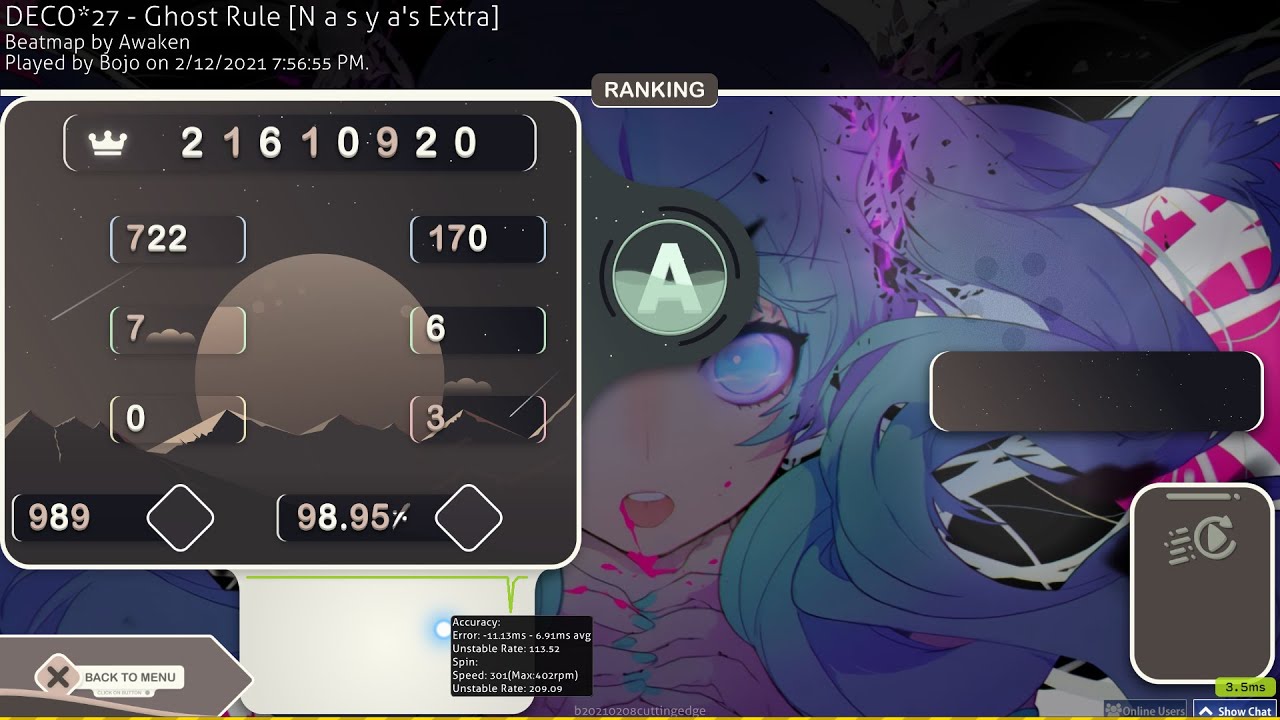Screen dimensions: 1280x720
Task: Click the hit count showing 3
Action: (x=436, y=418)
